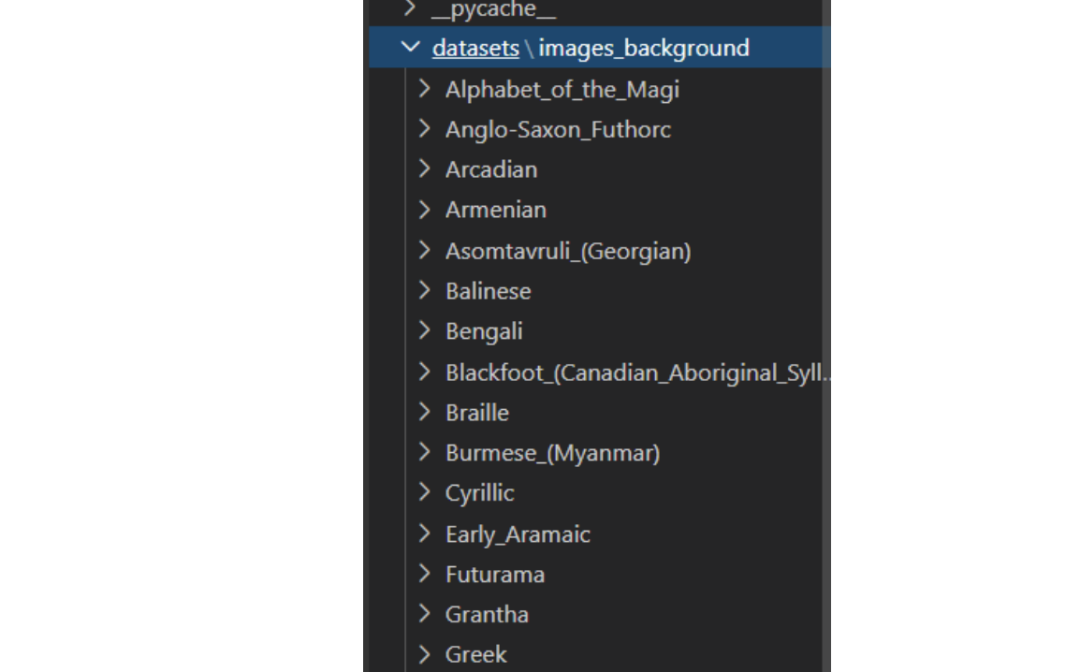Select the Blackfoot_(Canadian_Aboriginal_Syll... folder
This screenshot has height=672, width=1080.
(x=638, y=373)
